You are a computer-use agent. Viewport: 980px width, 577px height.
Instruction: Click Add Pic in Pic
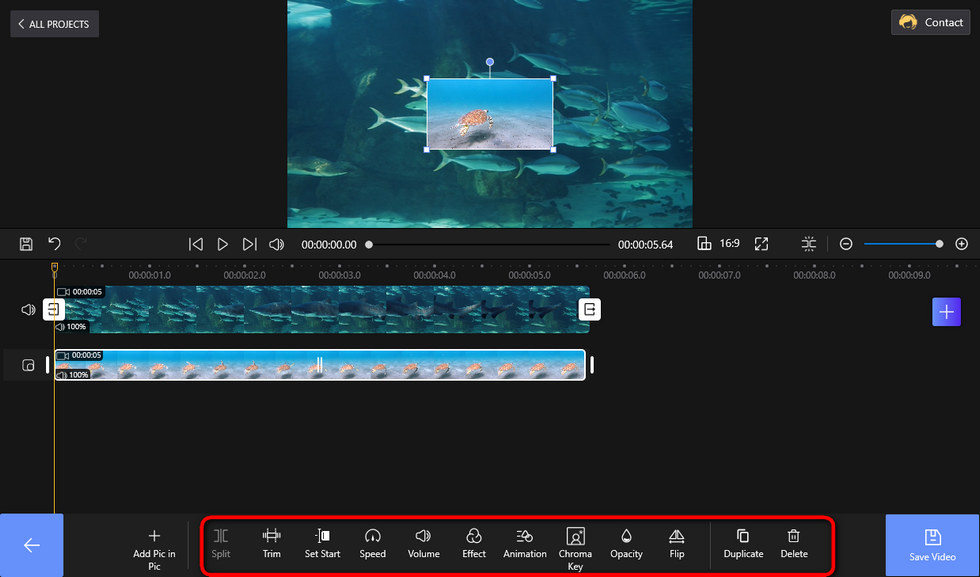[x=154, y=549]
